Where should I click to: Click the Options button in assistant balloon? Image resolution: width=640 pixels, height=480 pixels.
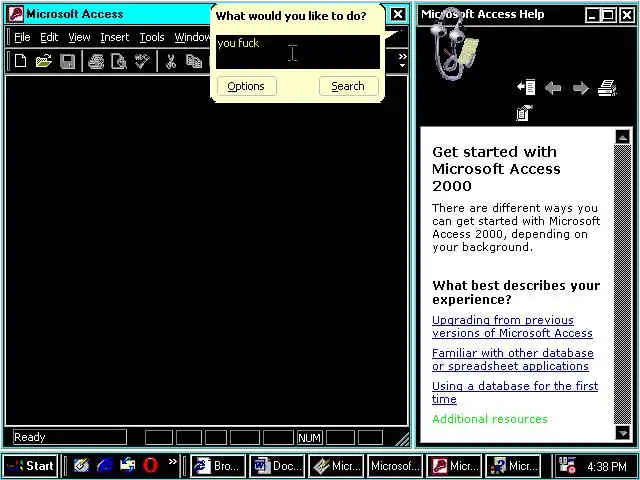[x=247, y=86]
